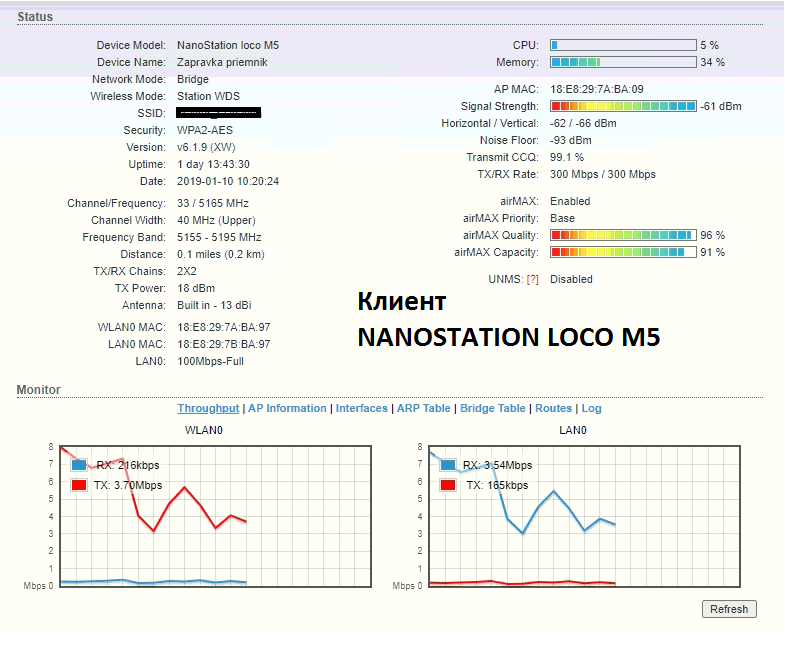The height and width of the screenshot is (652, 785).
Task: Click 'RX: 3.54Mbps' label in LAN0 chart
Action: click(x=498, y=465)
